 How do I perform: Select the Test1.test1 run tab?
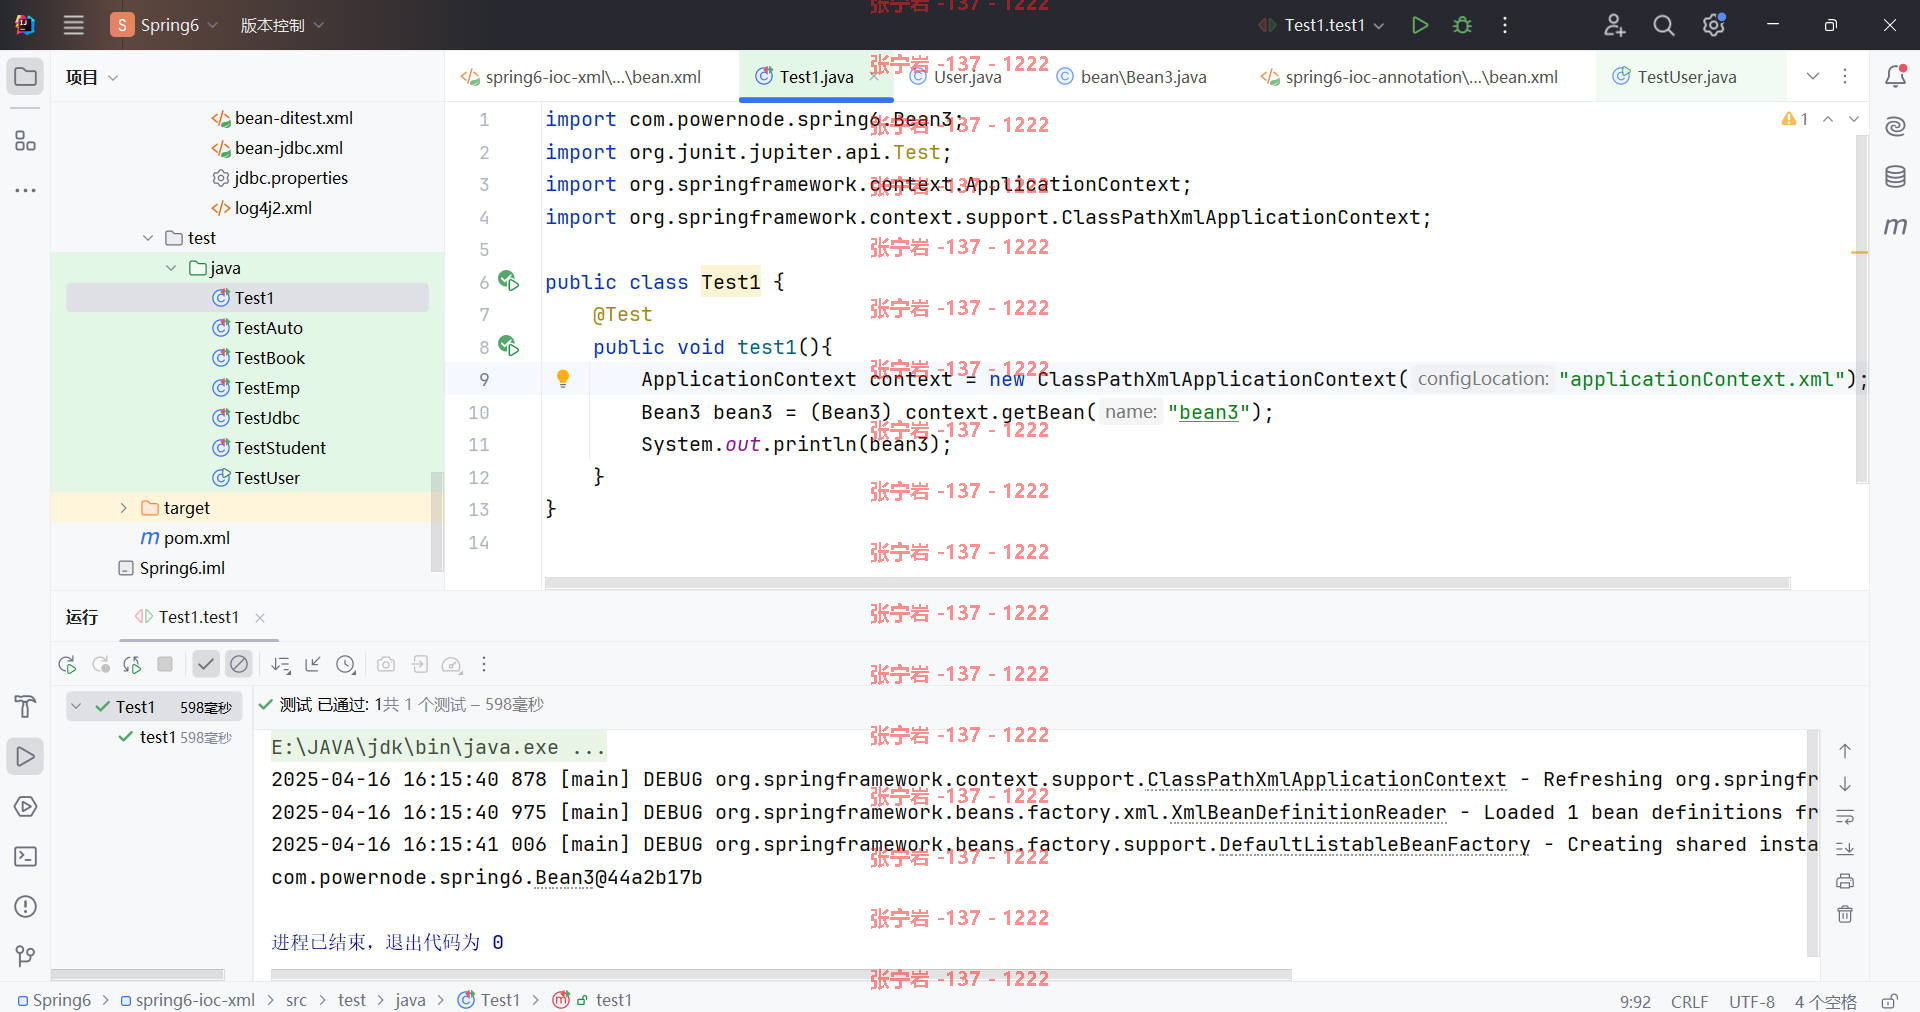(199, 617)
